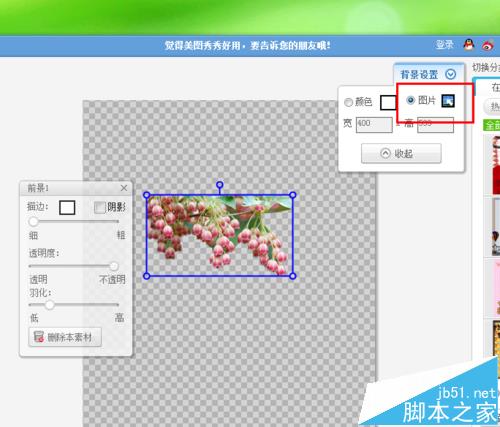Viewport: 500px width, 427px height.
Task: Click the bottom-left resize handle of selection
Action: 146,276
